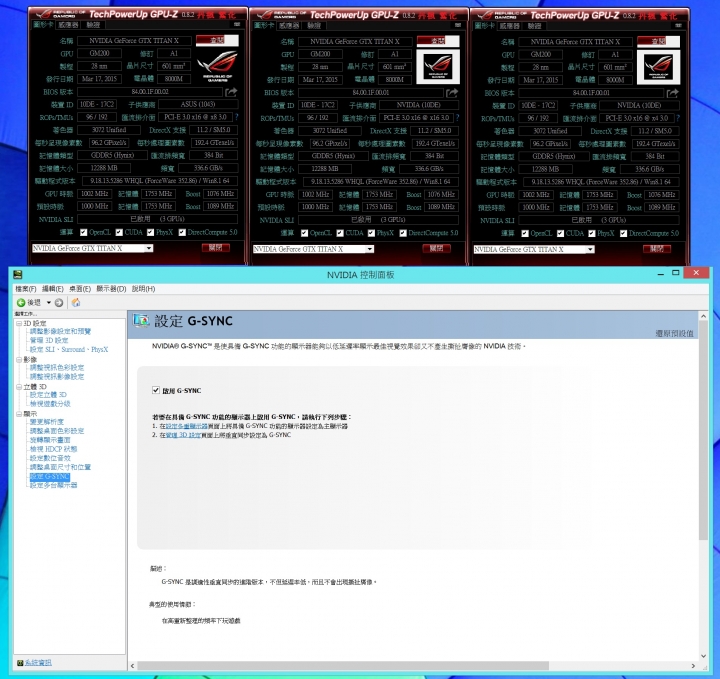Open the system information link at bottom left
720x679 pixels.
point(38,662)
